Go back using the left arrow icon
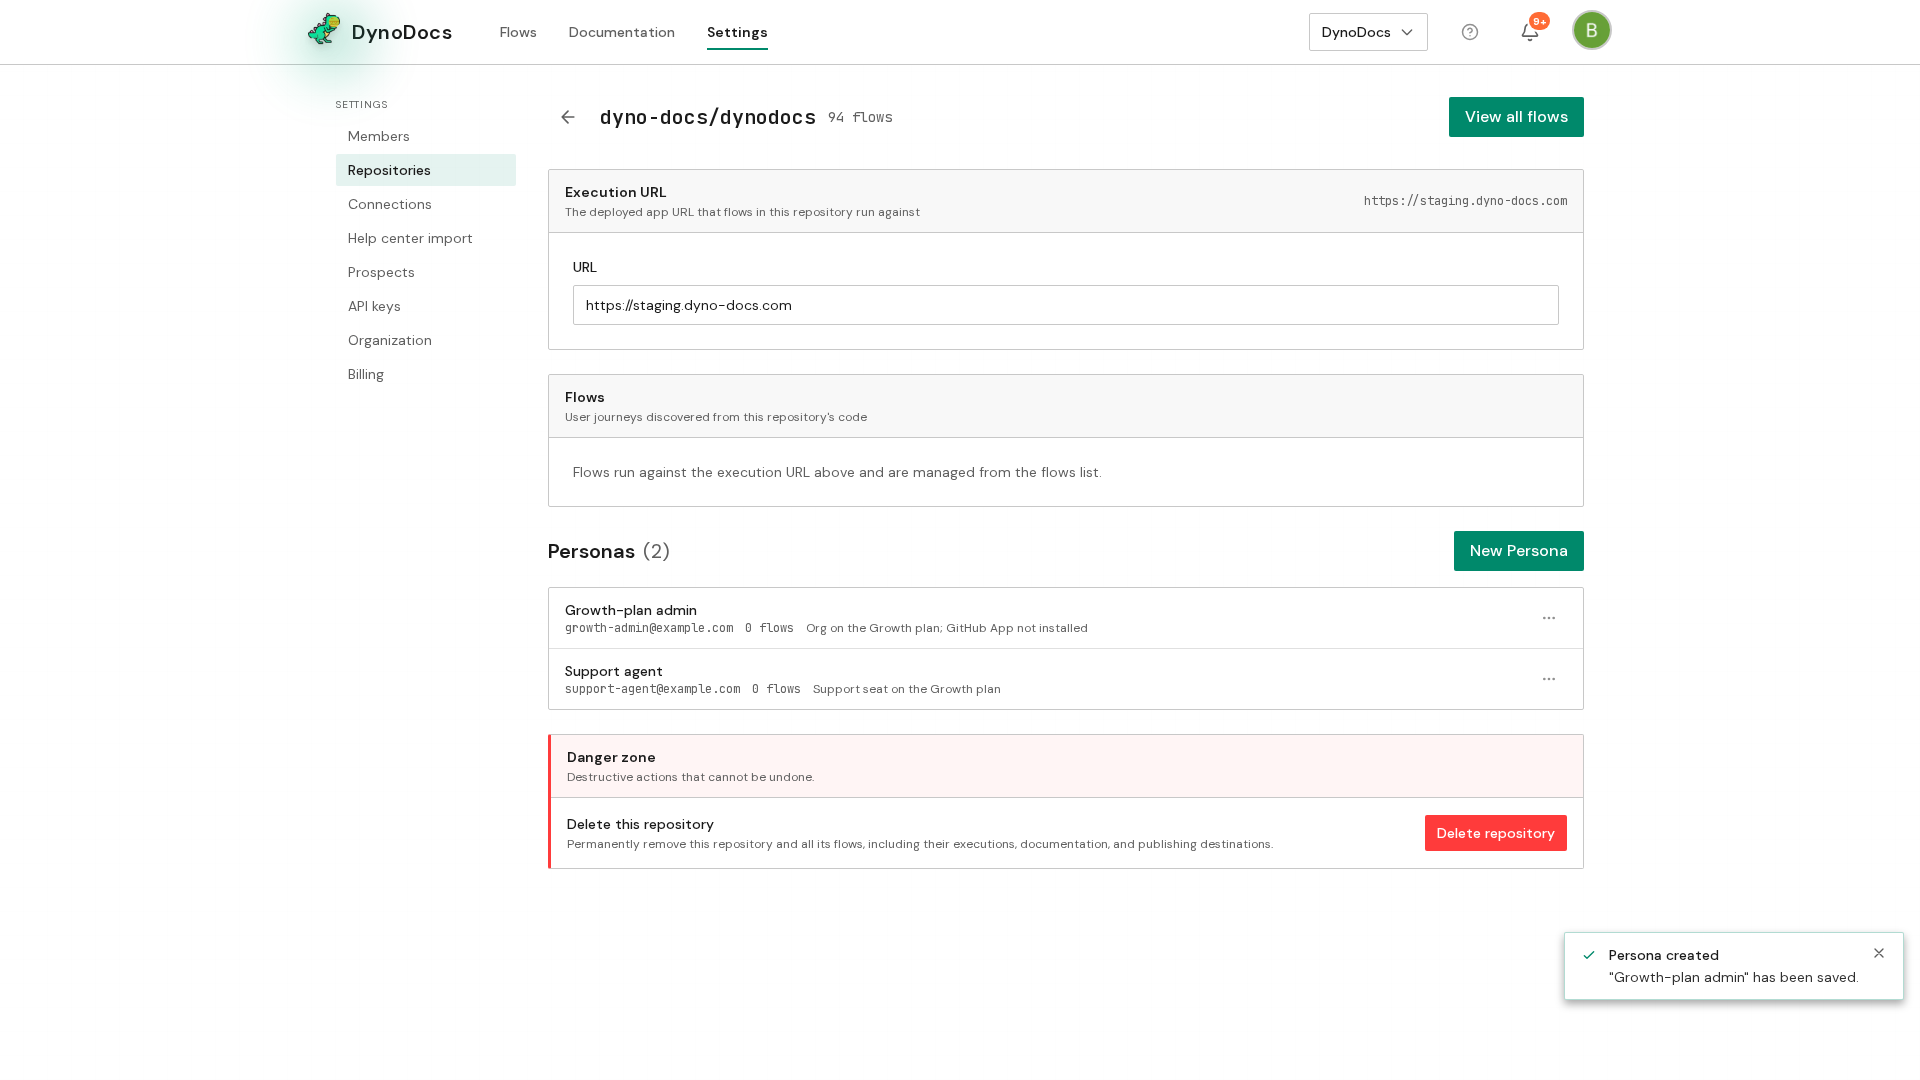This screenshot has height=1080, width=1920. [x=568, y=117]
